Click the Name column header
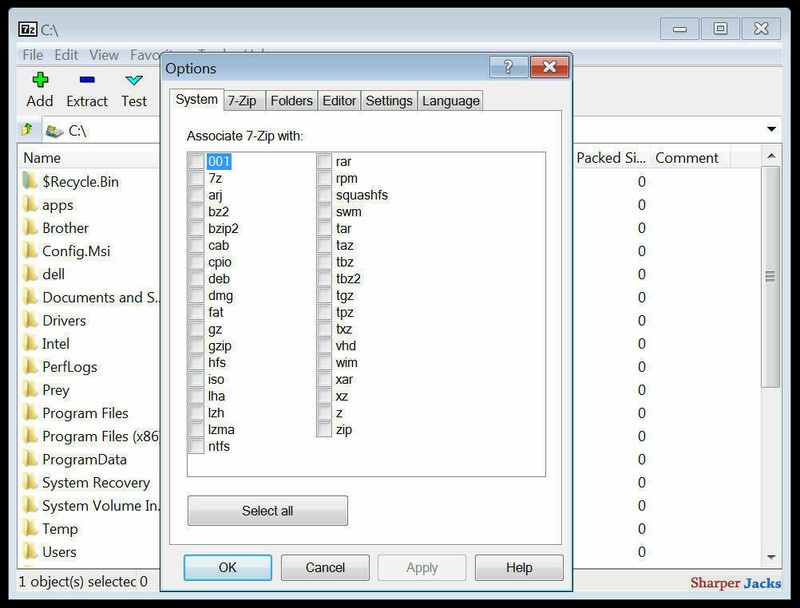 [x=89, y=158]
